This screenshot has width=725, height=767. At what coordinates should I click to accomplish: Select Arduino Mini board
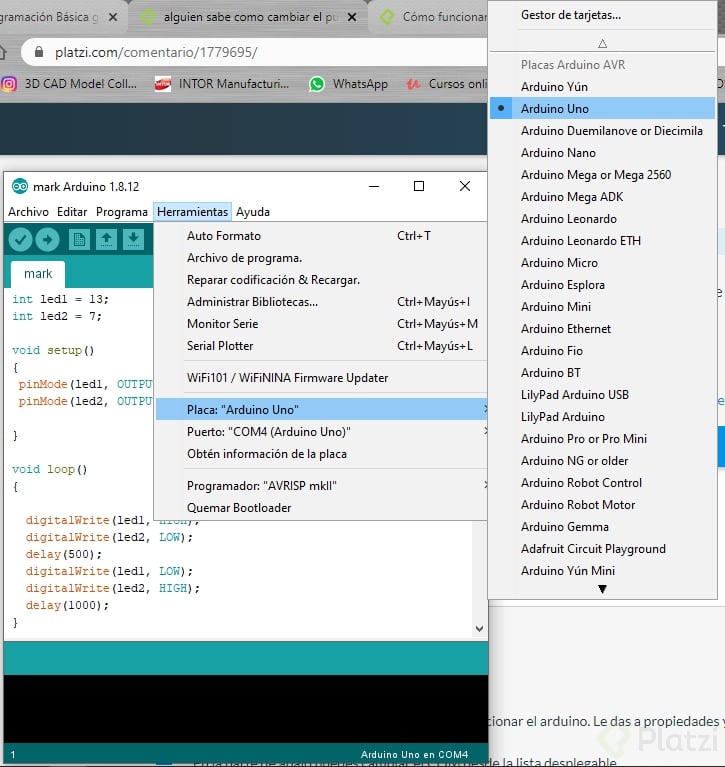602,307
